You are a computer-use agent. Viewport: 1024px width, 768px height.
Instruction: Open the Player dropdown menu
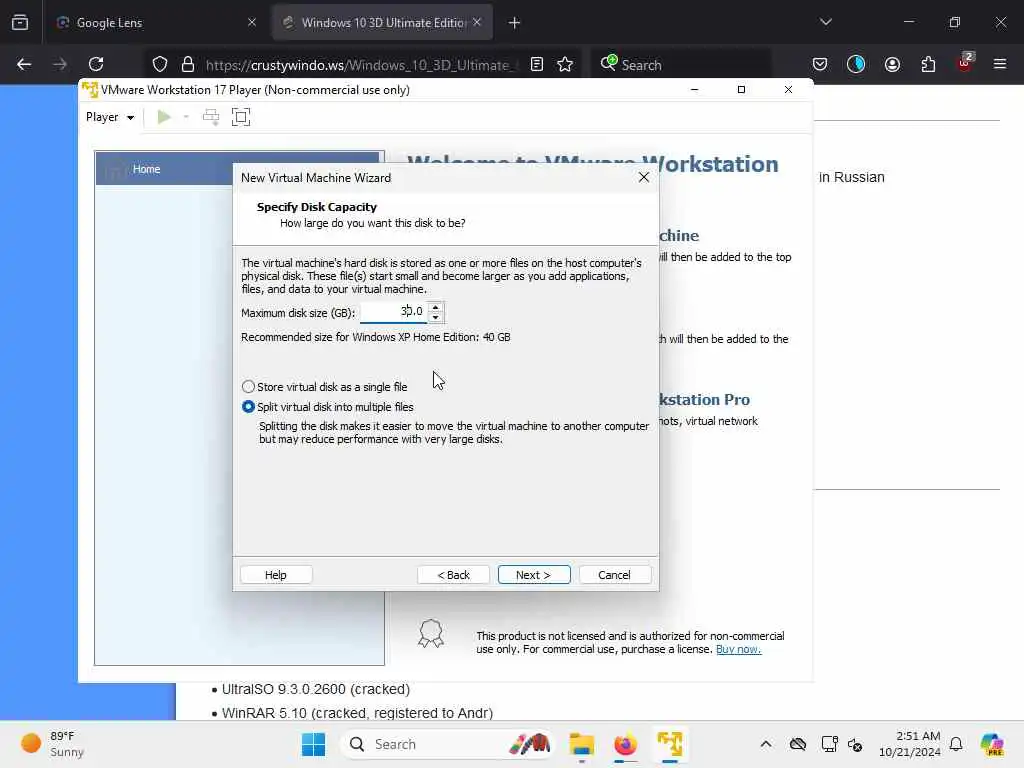(x=110, y=117)
